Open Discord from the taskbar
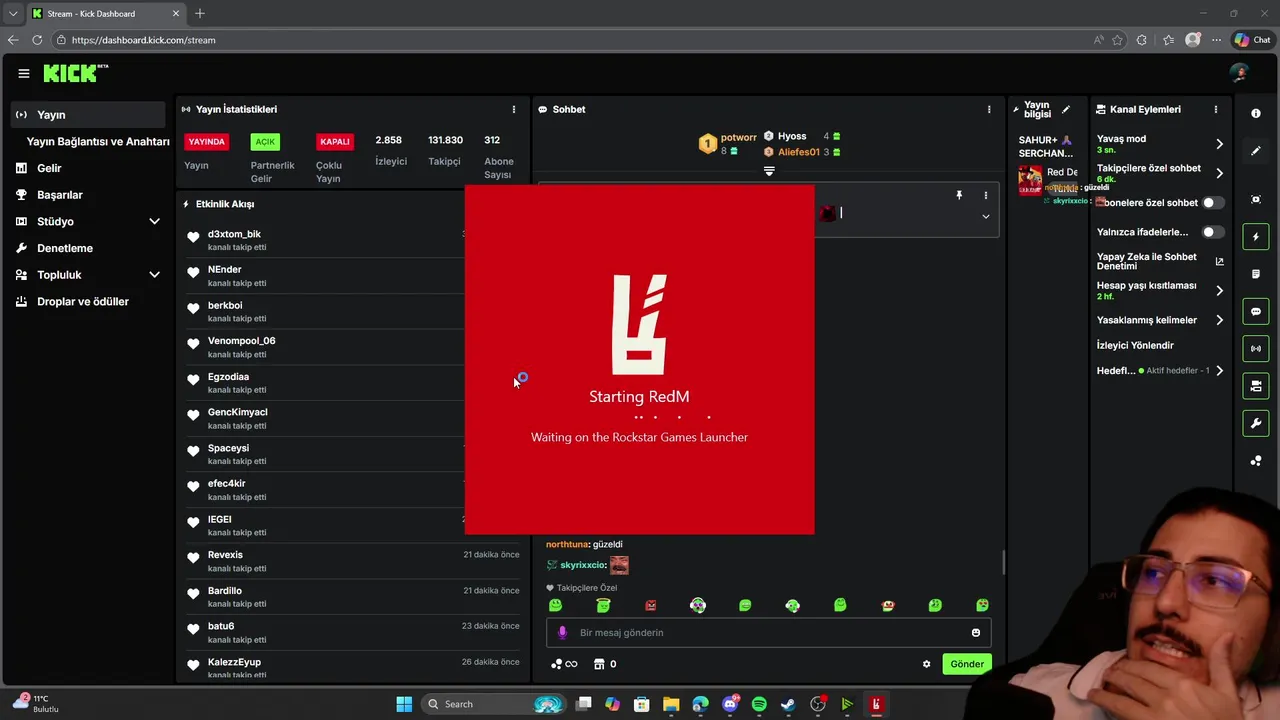 [x=730, y=704]
